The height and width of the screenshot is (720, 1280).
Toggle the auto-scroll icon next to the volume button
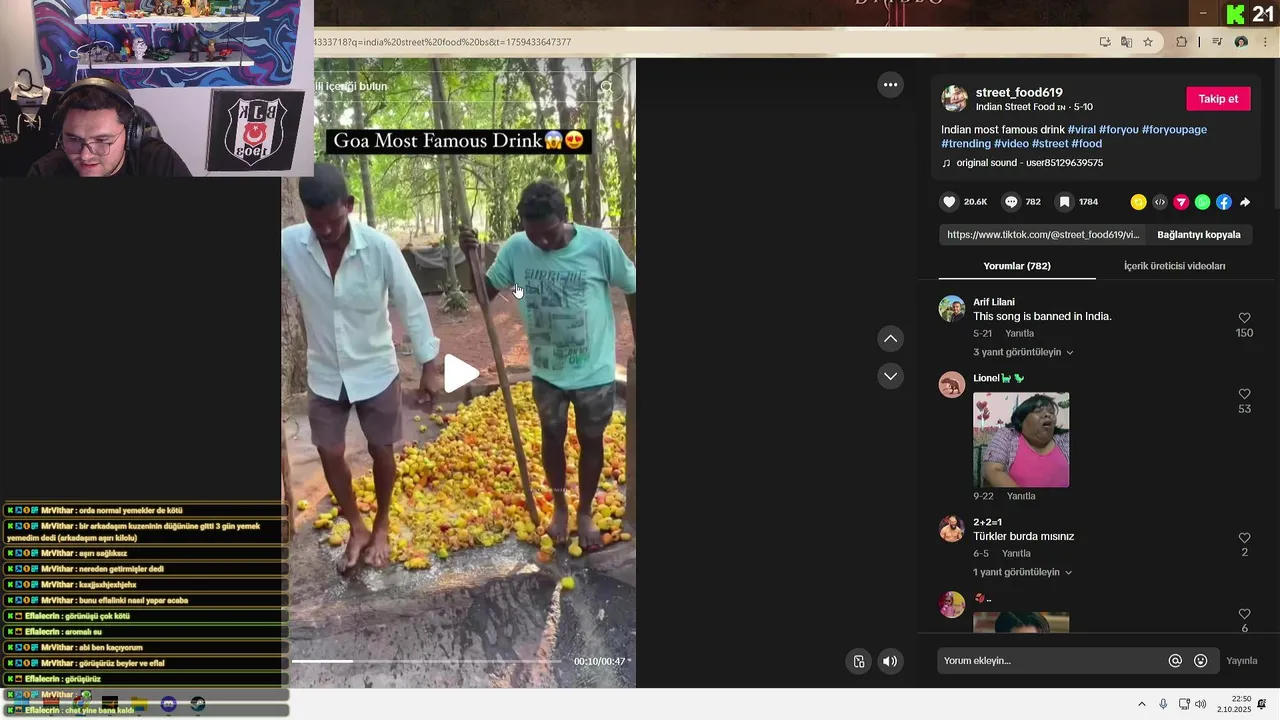pos(859,661)
